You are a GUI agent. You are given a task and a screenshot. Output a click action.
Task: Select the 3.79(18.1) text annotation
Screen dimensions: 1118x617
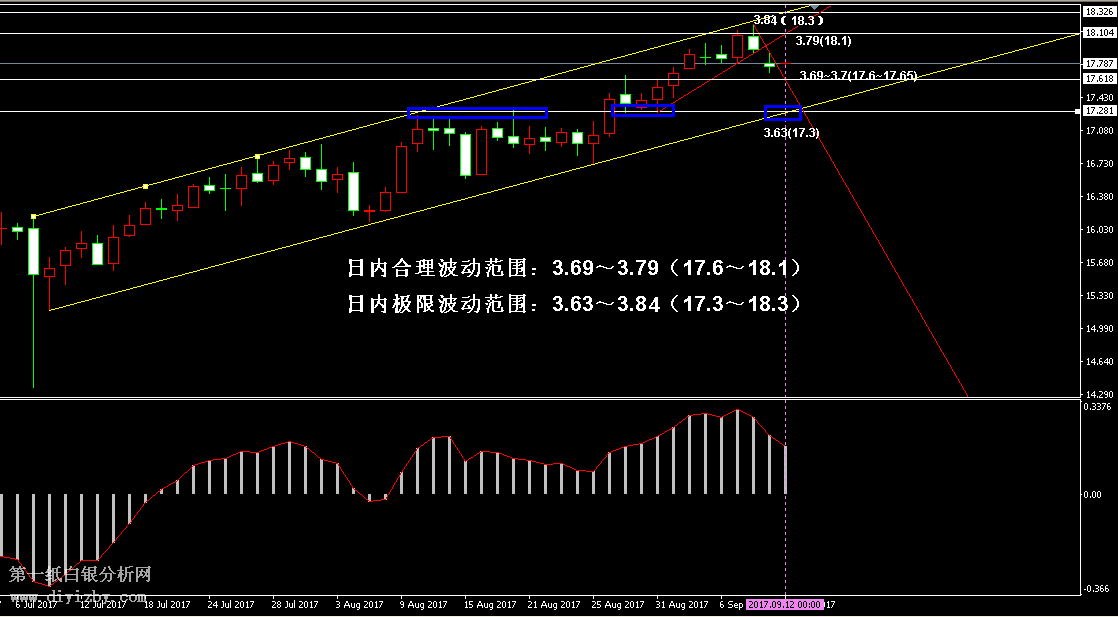(x=824, y=41)
